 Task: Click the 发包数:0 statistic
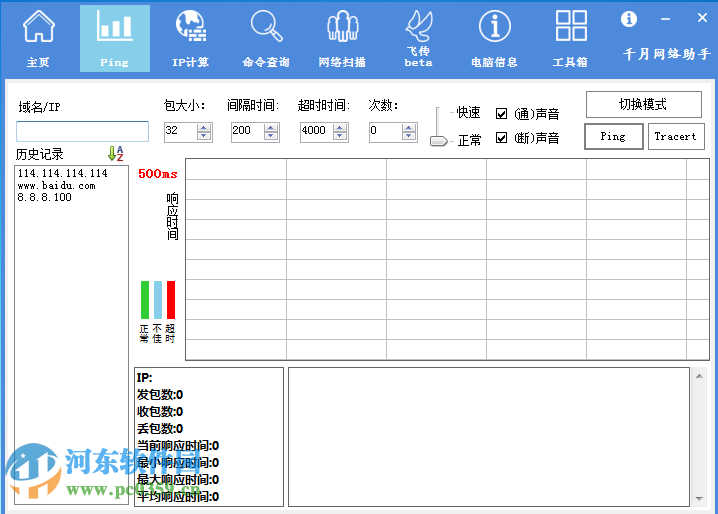pyautogui.click(x=160, y=394)
